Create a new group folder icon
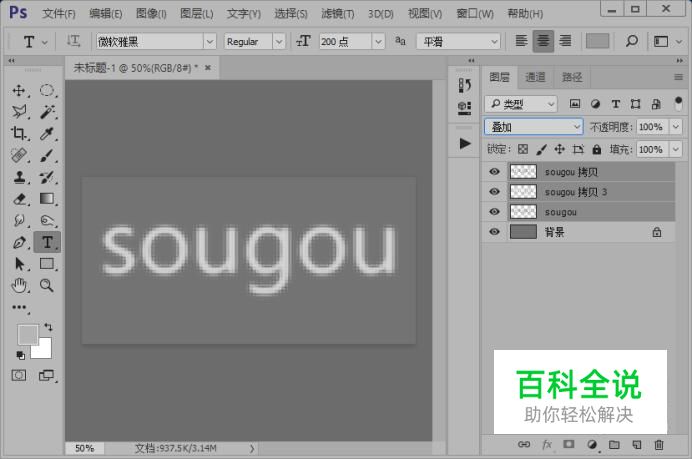692x459 pixels. click(614, 444)
